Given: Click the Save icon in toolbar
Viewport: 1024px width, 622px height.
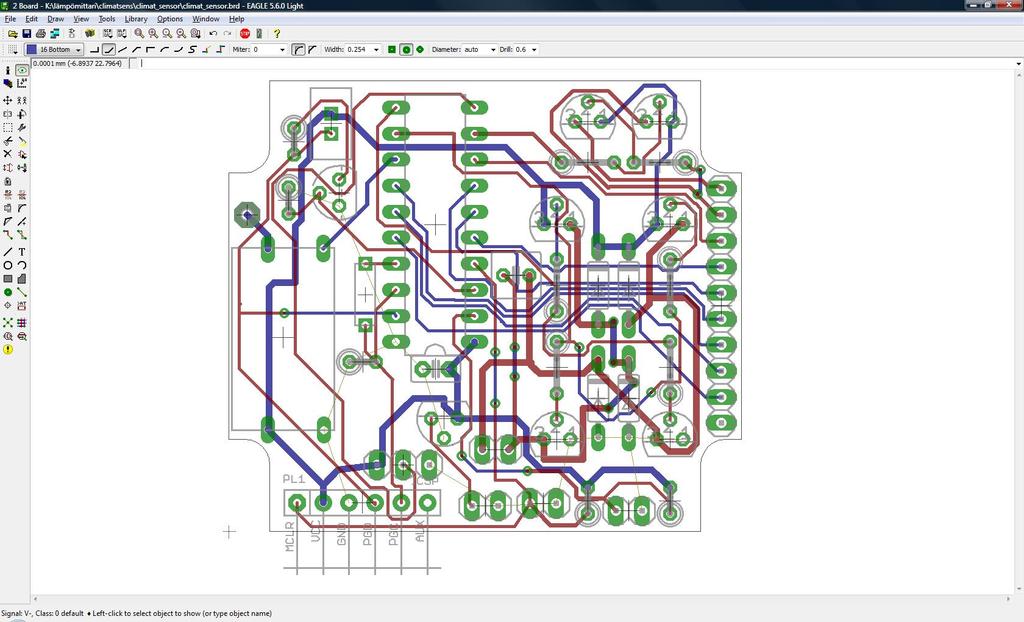Looking at the screenshot, I should tap(26, 33).
